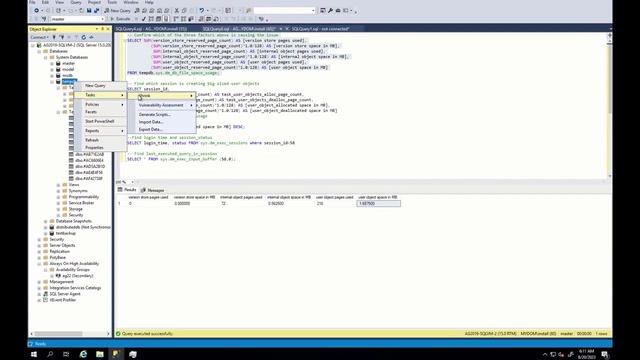
Task: Select the PolyBase folder
Action: pos(58,258)
